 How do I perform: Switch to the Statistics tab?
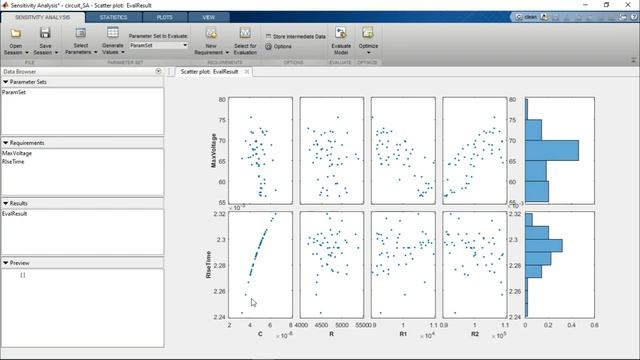tap(113, 17)
